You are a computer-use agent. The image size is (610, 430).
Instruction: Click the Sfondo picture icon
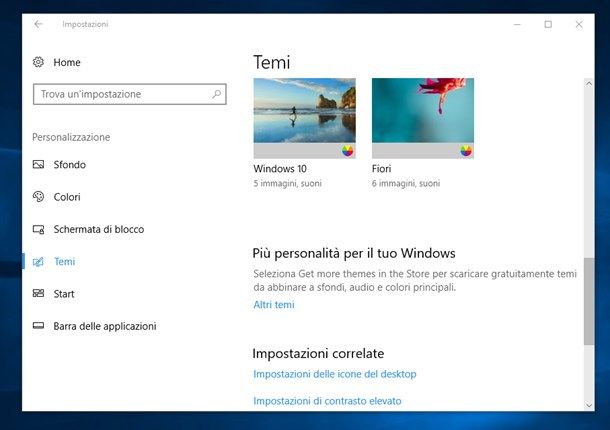[38, 164]
